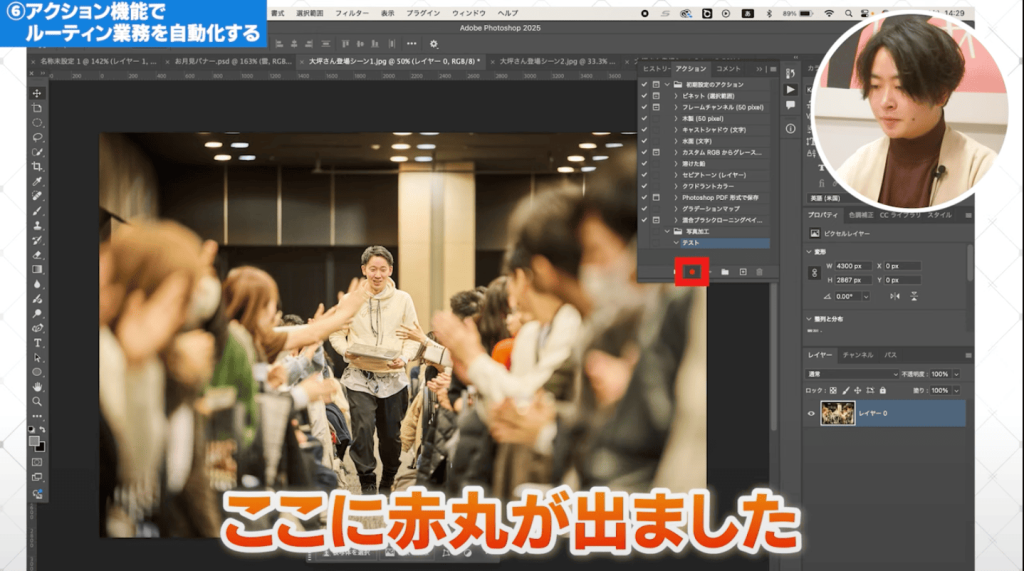The image size is (1024, 571).
Task: Open the Layers panel menu icon
Action: pyautogui.click(x=968, y=355)
